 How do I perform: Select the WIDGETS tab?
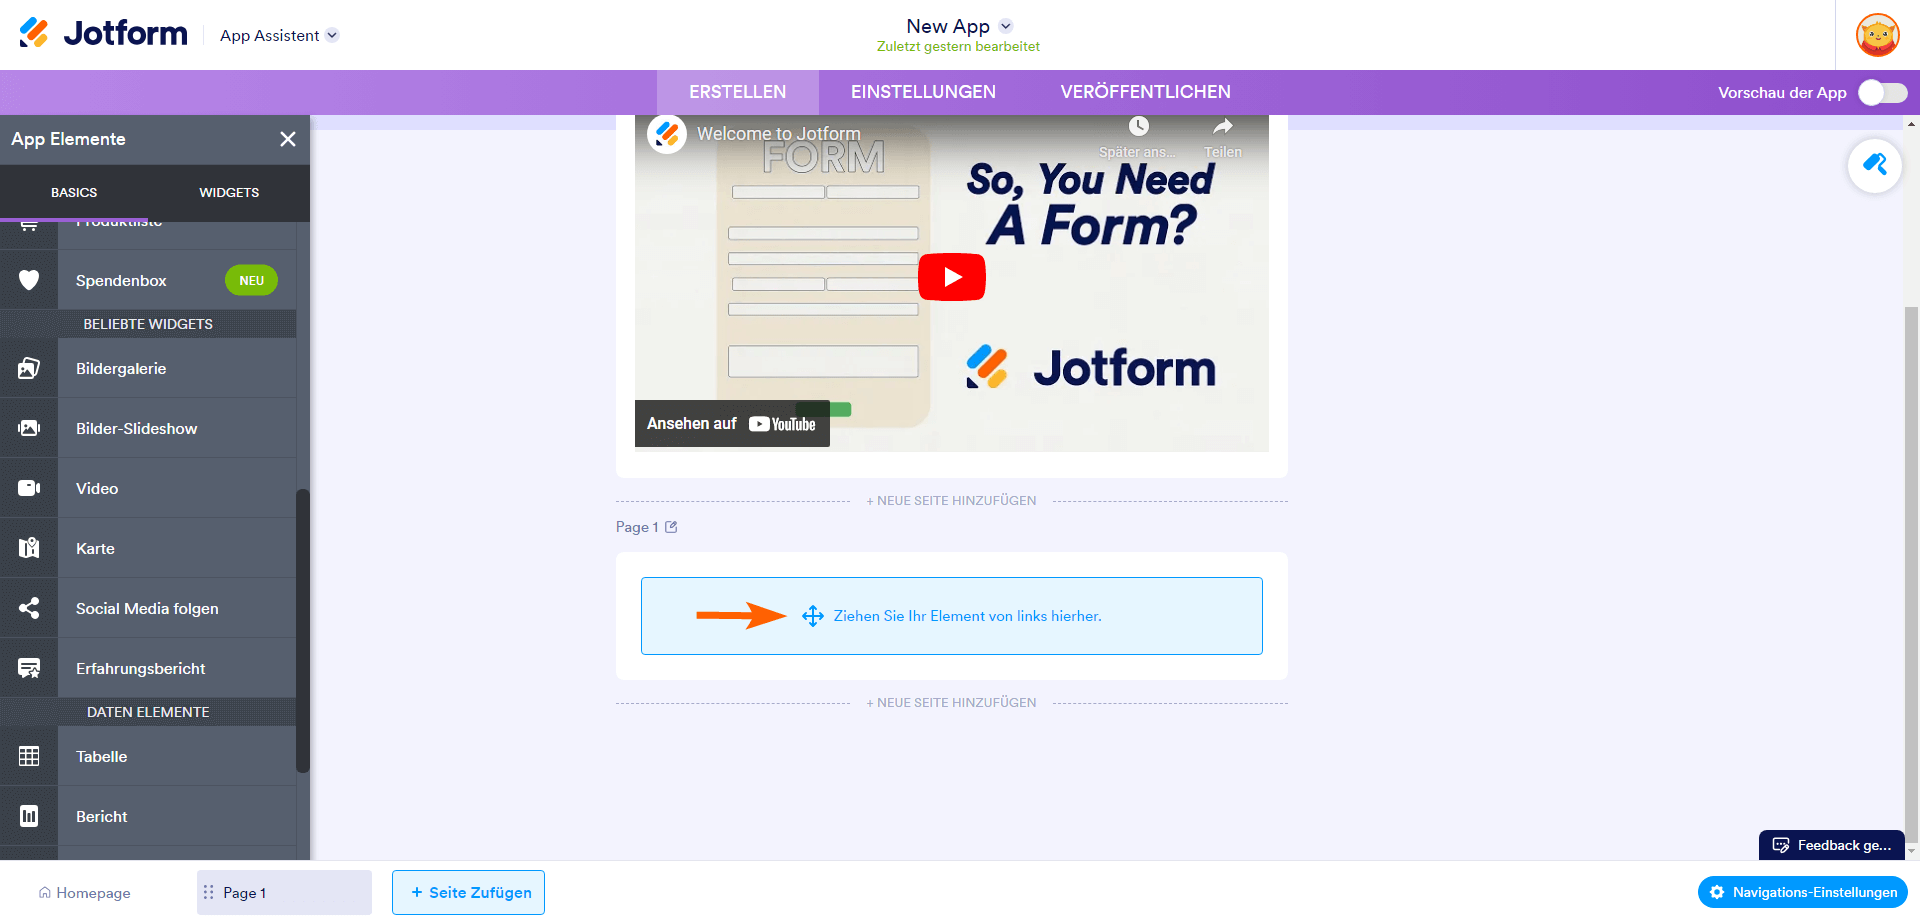point(229,192)
